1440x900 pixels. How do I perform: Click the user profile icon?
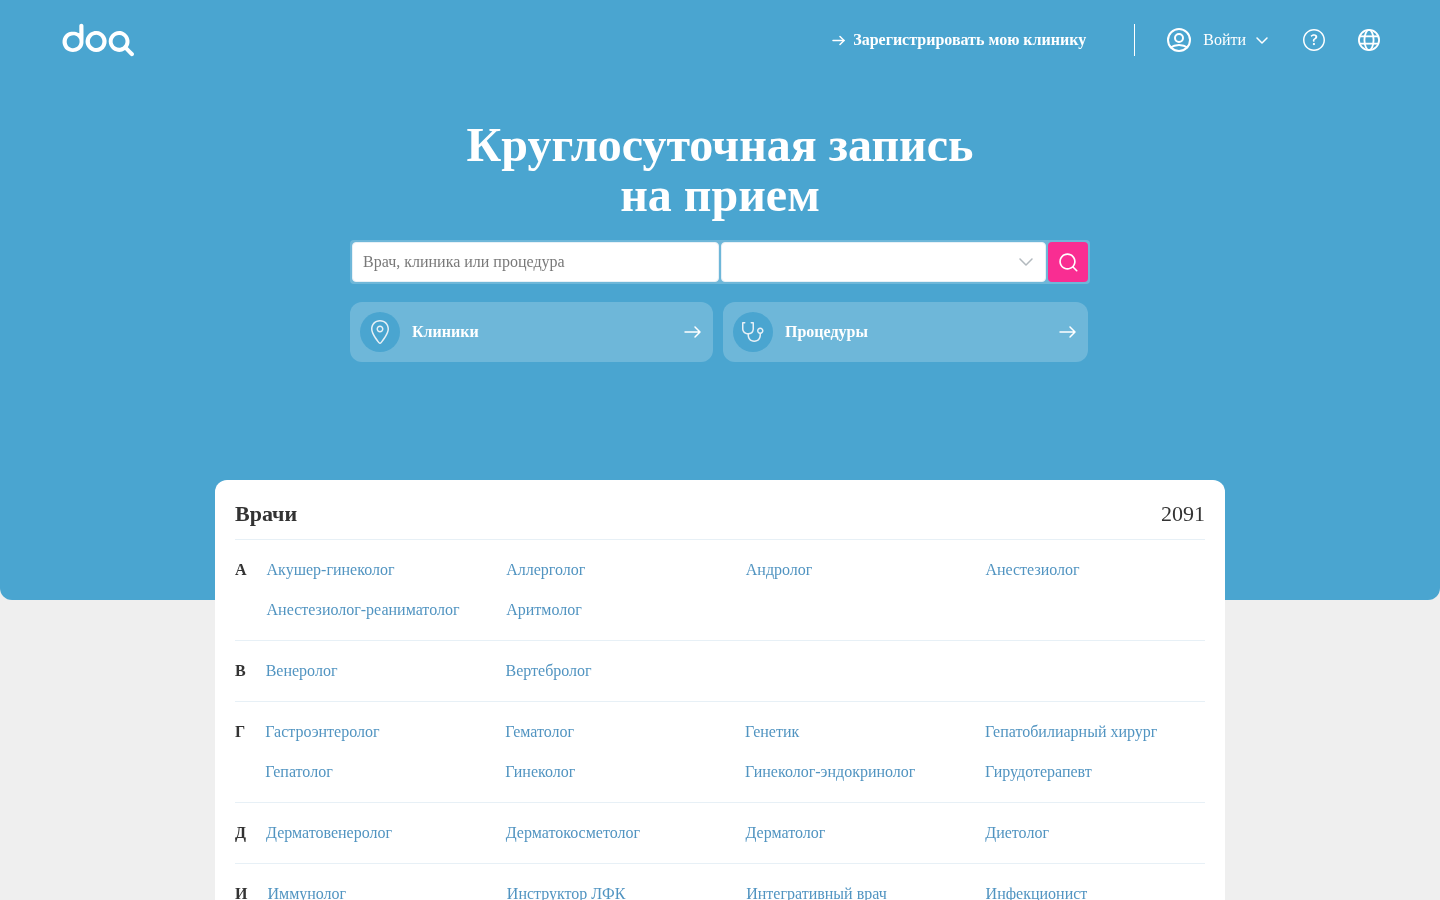tap(1179, 40)
